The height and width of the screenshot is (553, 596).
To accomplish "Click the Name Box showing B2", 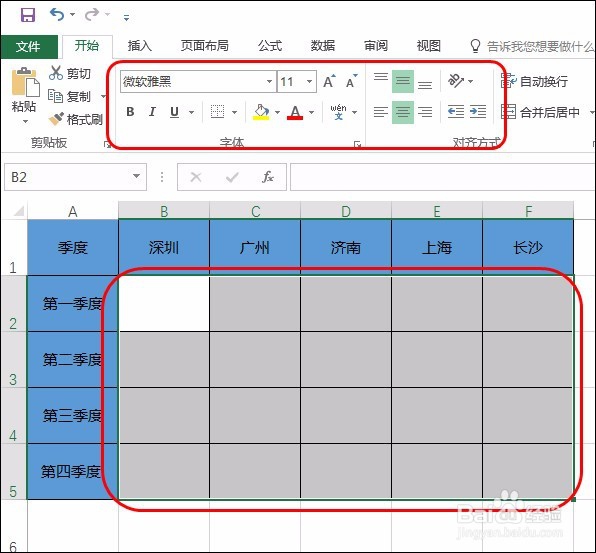I will 75,177.
